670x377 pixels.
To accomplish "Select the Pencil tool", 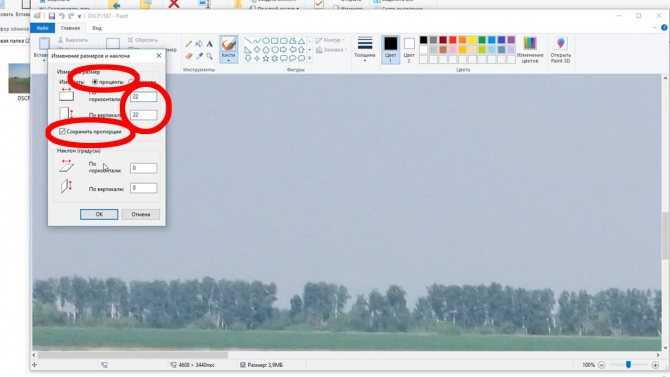I will click(188, 44).
